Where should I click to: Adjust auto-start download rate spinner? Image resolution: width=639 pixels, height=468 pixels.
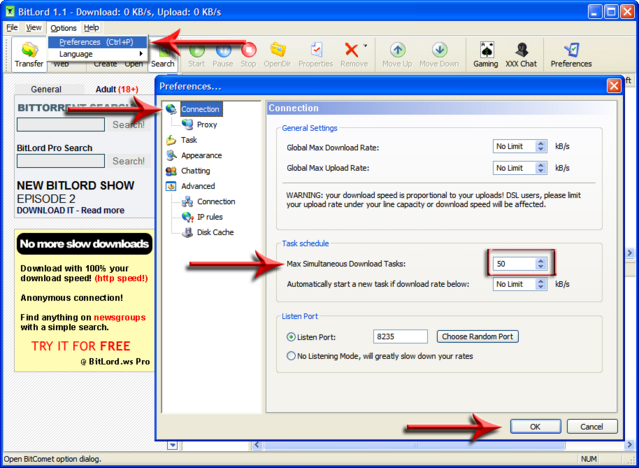pos(541,284)
